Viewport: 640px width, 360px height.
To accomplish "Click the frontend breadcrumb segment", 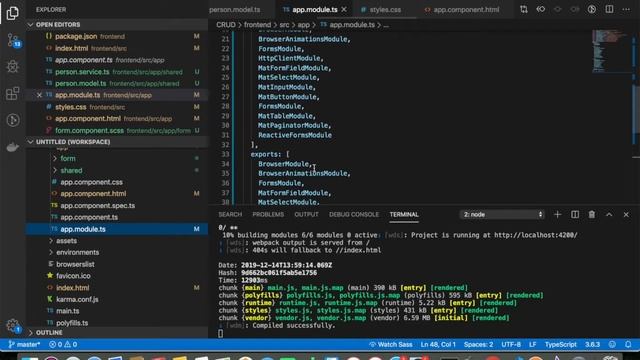I will tap(257, 25).
